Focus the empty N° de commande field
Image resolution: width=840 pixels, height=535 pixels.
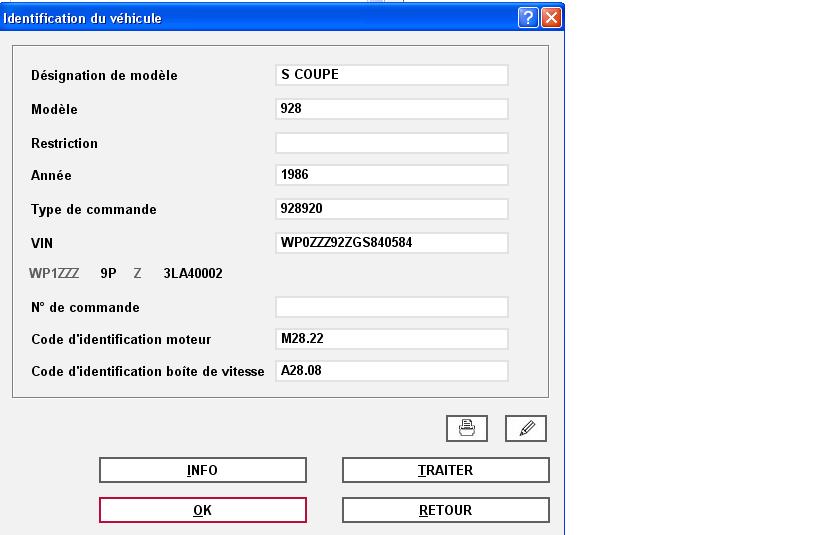(x=392, y=307)
